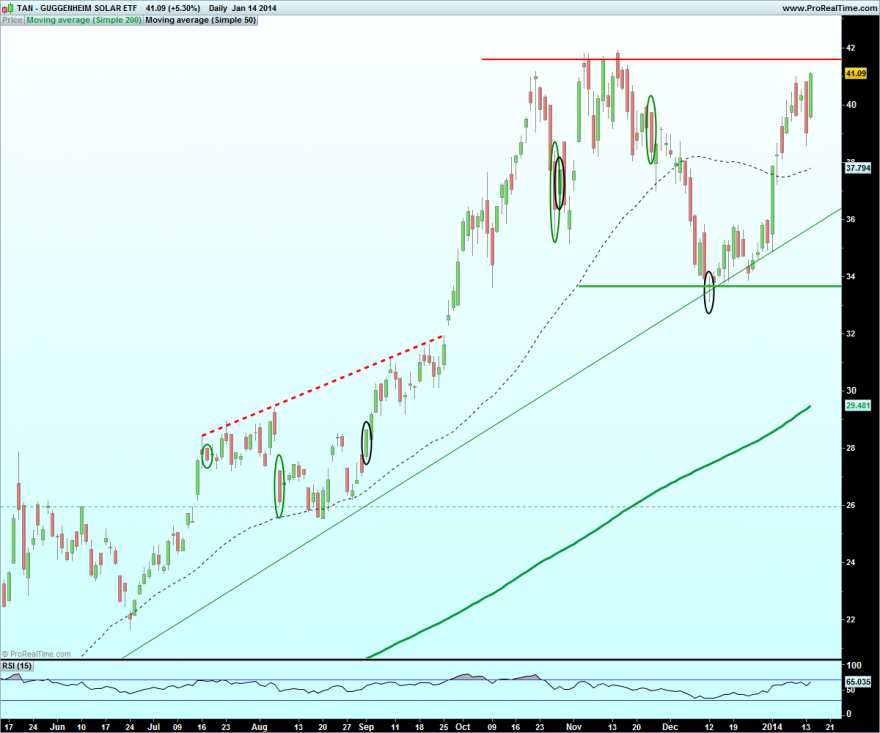The width and height of the screenshot is (880, 733).
Task: Click the 37.794 moving average value tag
Action: (858, 168)
